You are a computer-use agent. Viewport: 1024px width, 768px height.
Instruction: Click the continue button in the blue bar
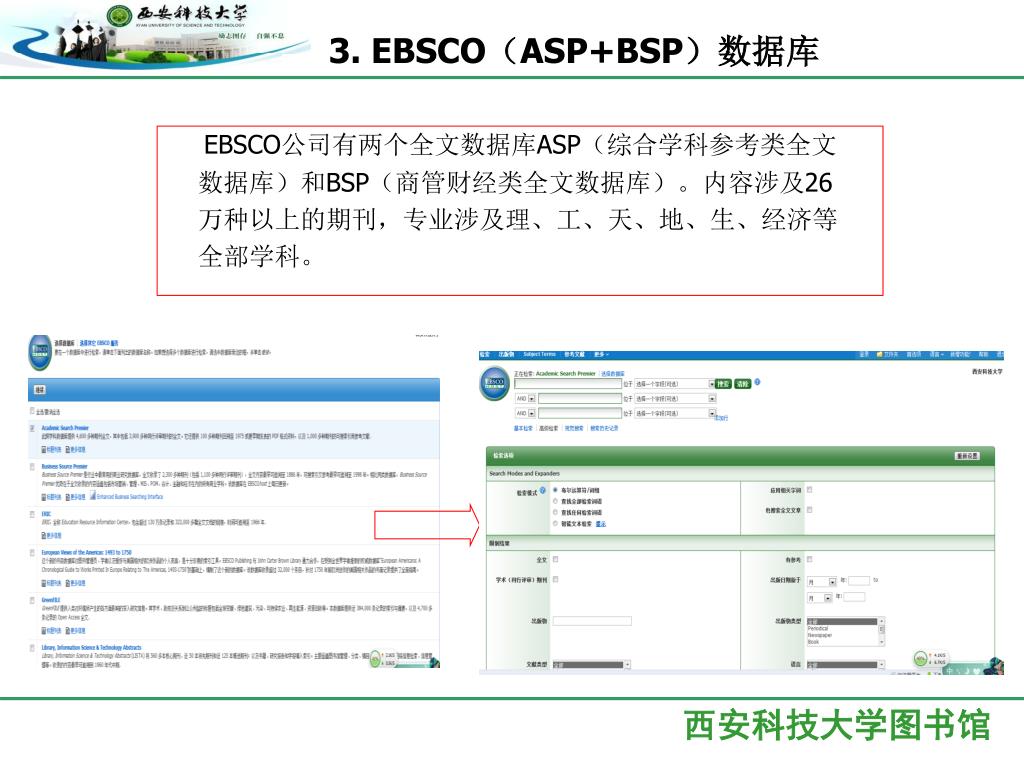click(x=40, y=390)
